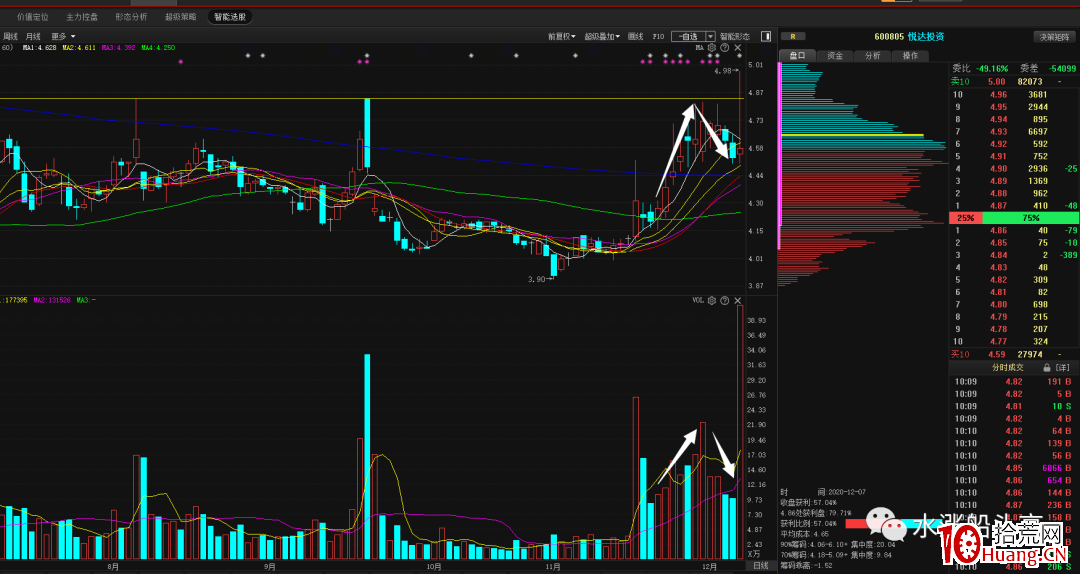
Task: Open the [详] trade details link
Action: pyautogui.click(x=1062, y=368)
